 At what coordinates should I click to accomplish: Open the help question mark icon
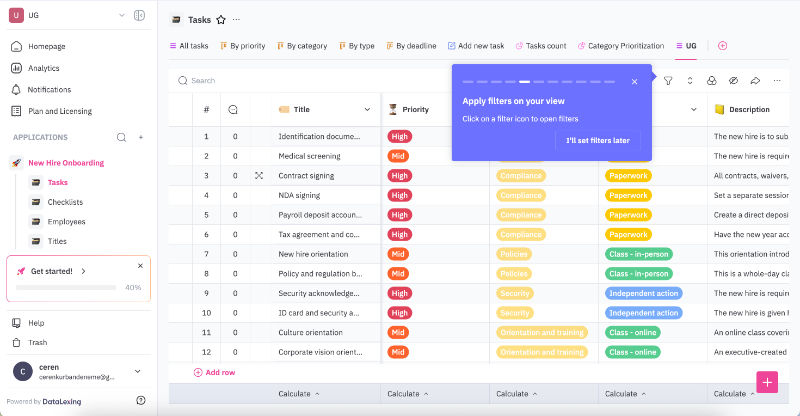[141, 401]
